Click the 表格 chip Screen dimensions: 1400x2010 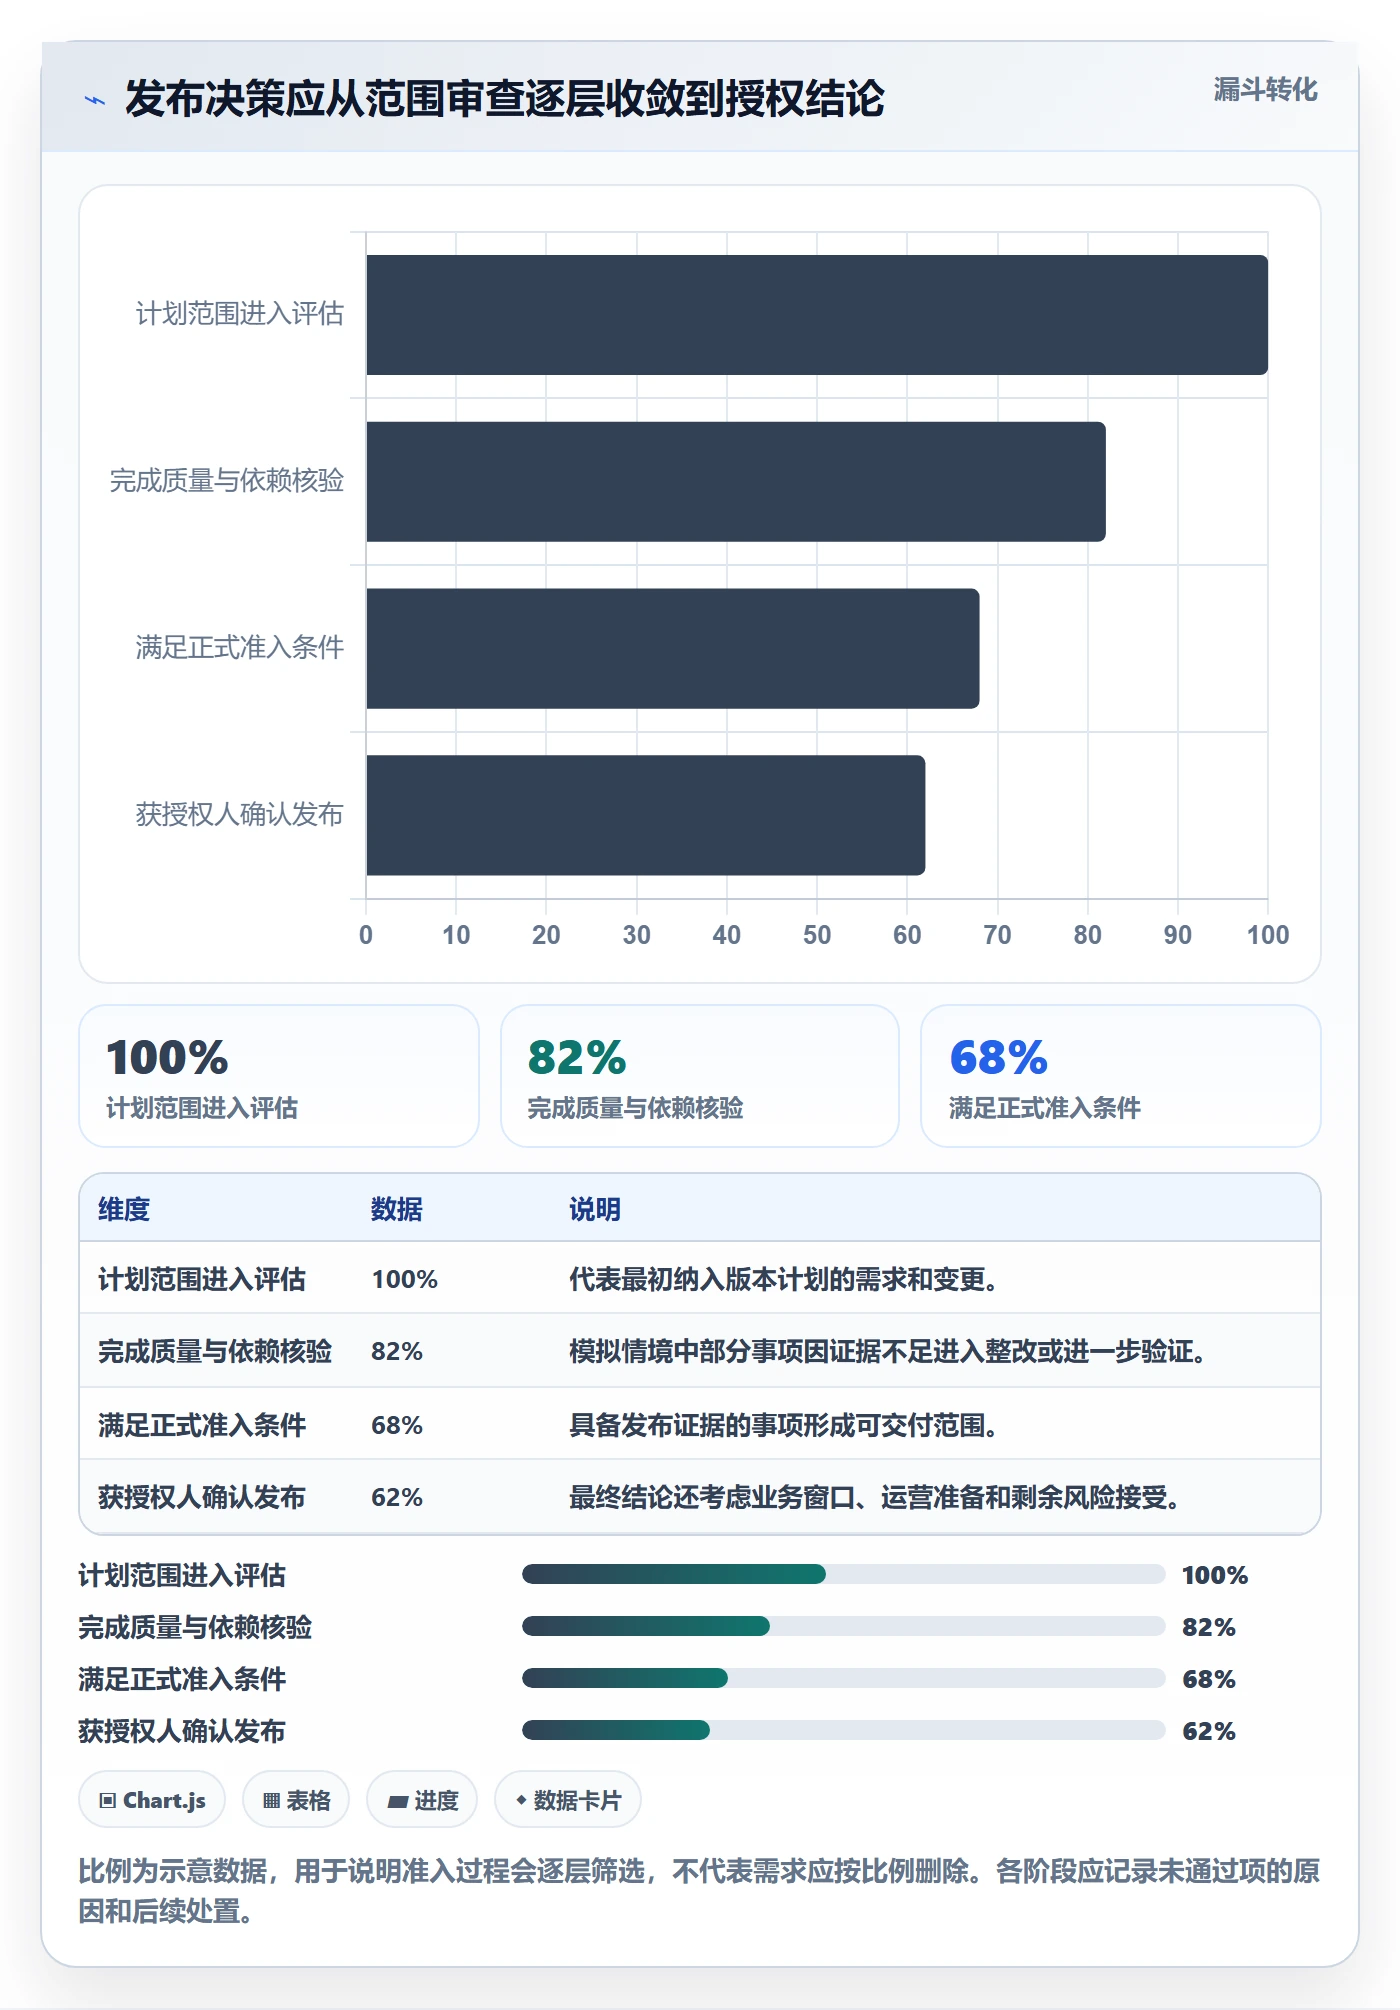pos(296,1800)
